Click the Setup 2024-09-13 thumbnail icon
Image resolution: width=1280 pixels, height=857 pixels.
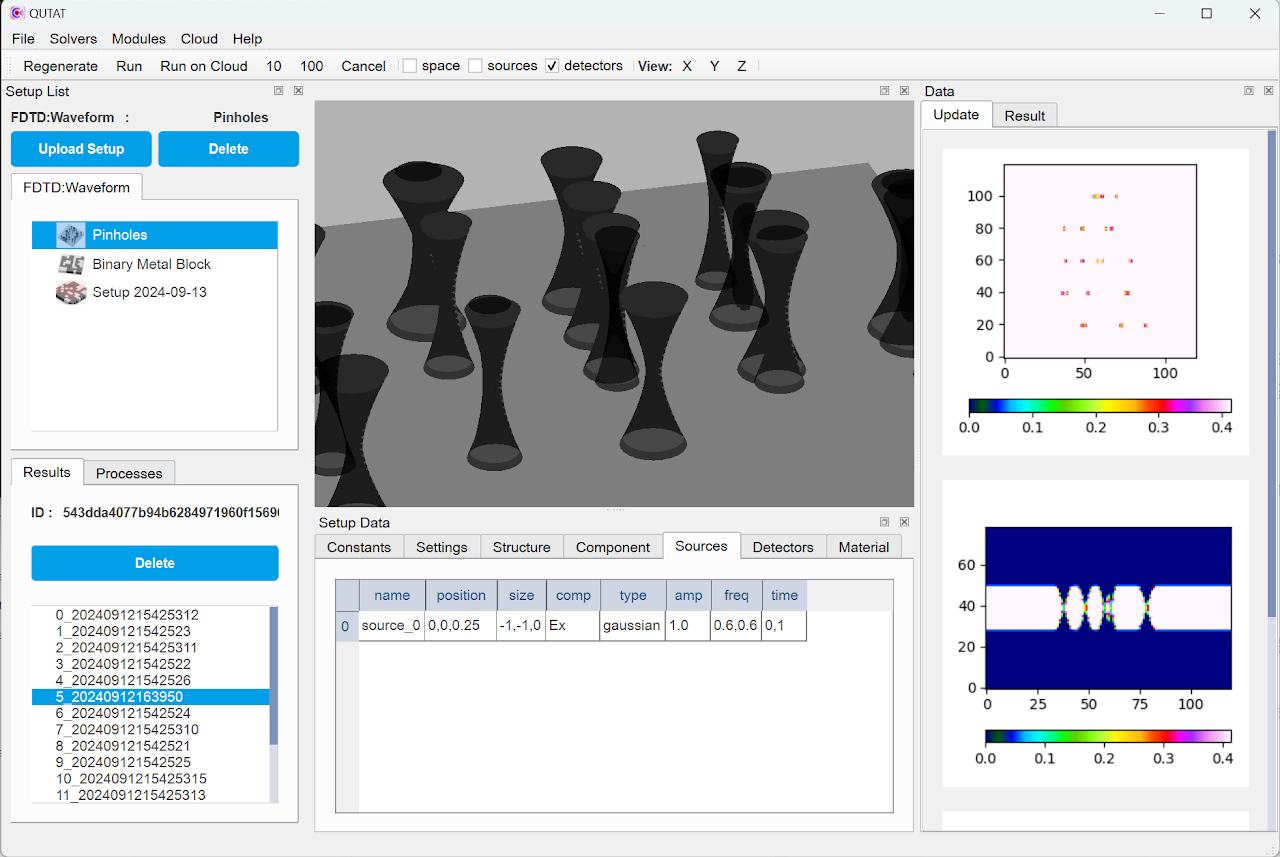coord(70,292)
